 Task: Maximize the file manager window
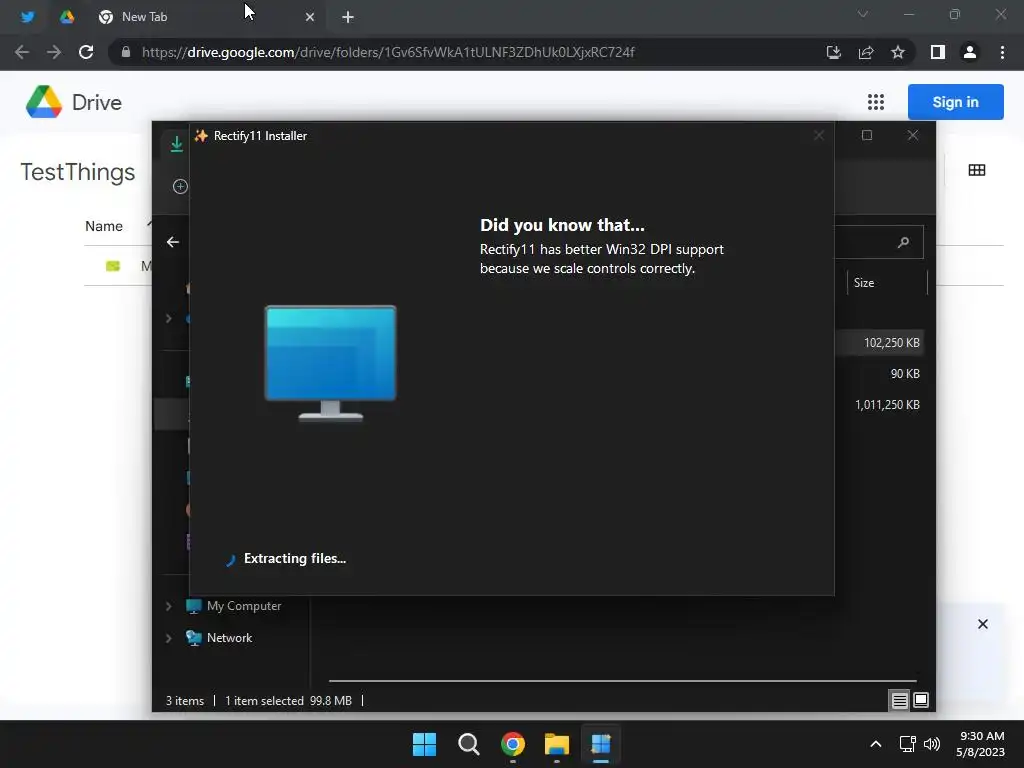click(x=867, y=135)
